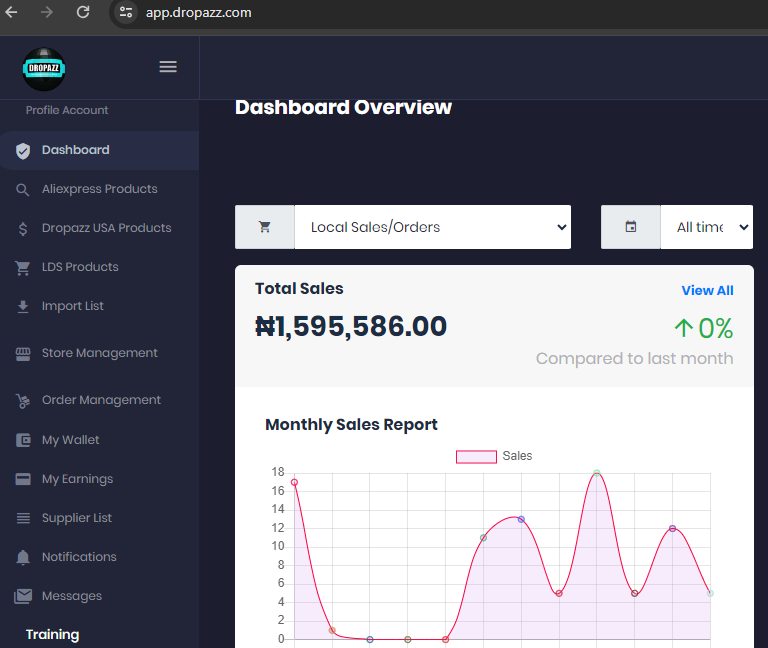This screenshot has width=768, height=648.
Task: Open Order Management in sidebar
Action: pyautogui.click(x=101, y=400)
